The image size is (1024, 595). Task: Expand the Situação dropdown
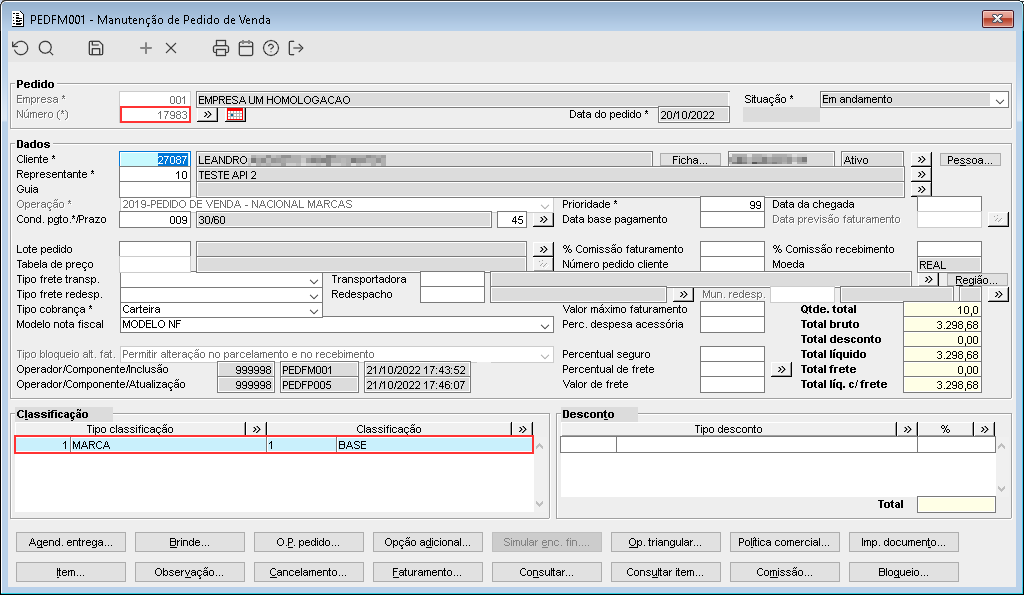pyautogui.click(x=999, y=100)
